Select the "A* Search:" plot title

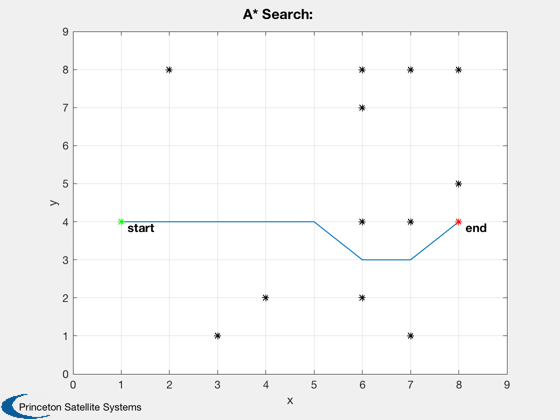pos(278,15)
